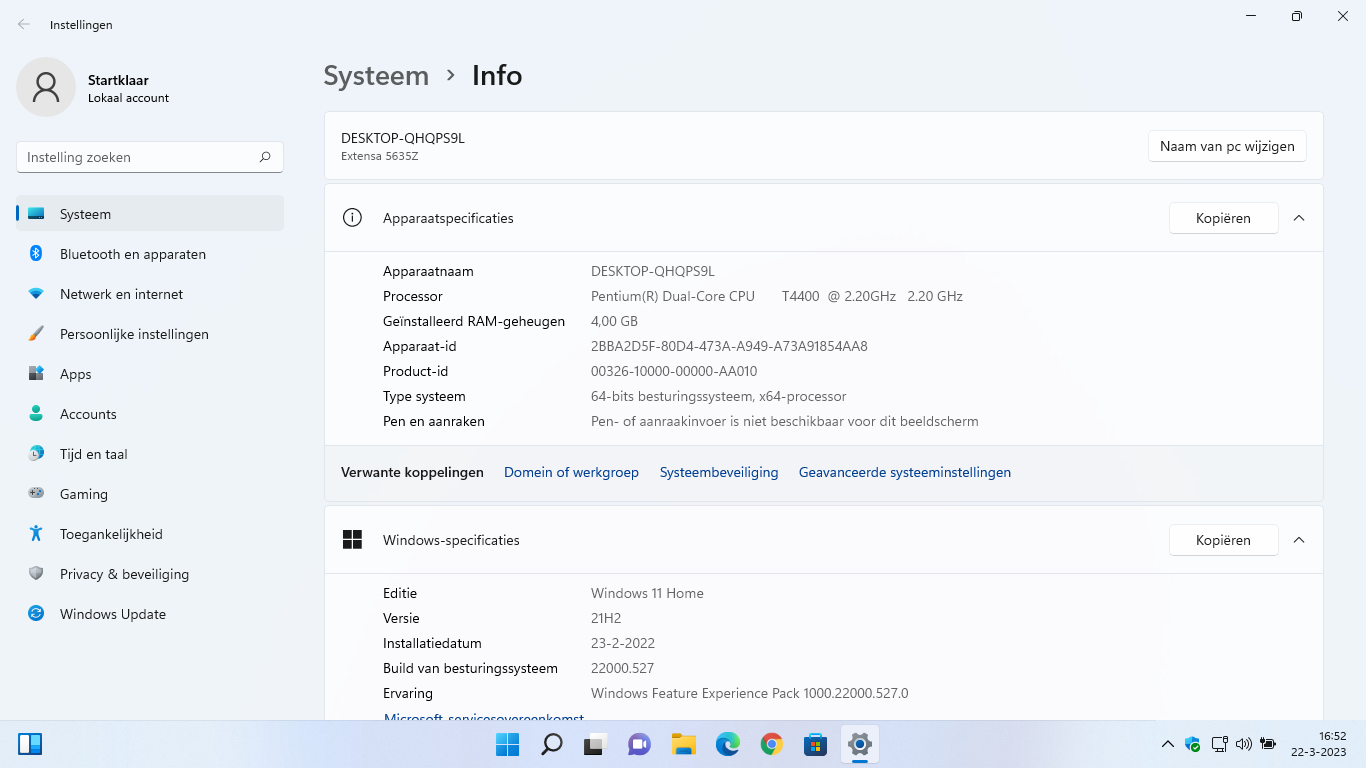Collapse the Windows-specificaties section chevron
The height and width of the screenshot is (768, 1366).
point(1299,539)
